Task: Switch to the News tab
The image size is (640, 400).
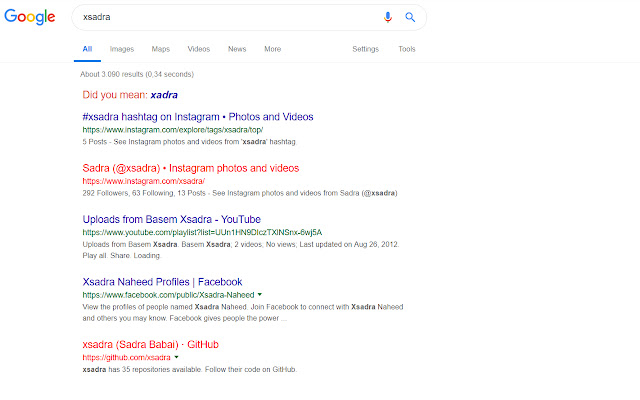Action: point(237,48)
